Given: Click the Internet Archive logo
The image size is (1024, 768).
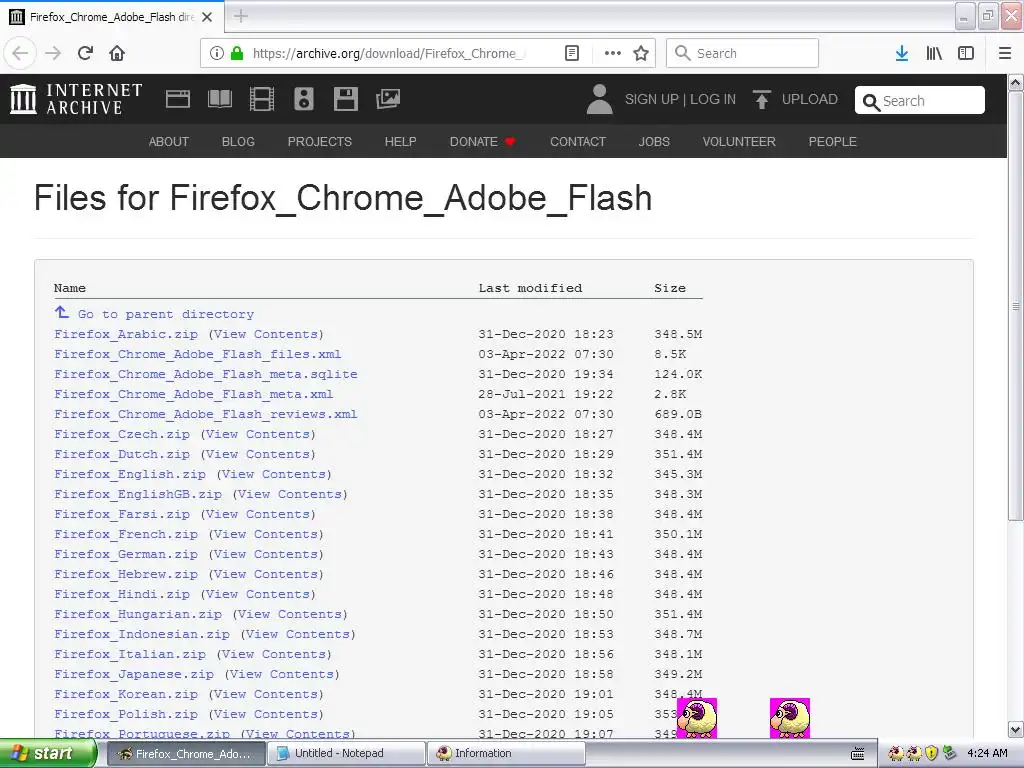Looking at the screenshot, I should (76, 99).
